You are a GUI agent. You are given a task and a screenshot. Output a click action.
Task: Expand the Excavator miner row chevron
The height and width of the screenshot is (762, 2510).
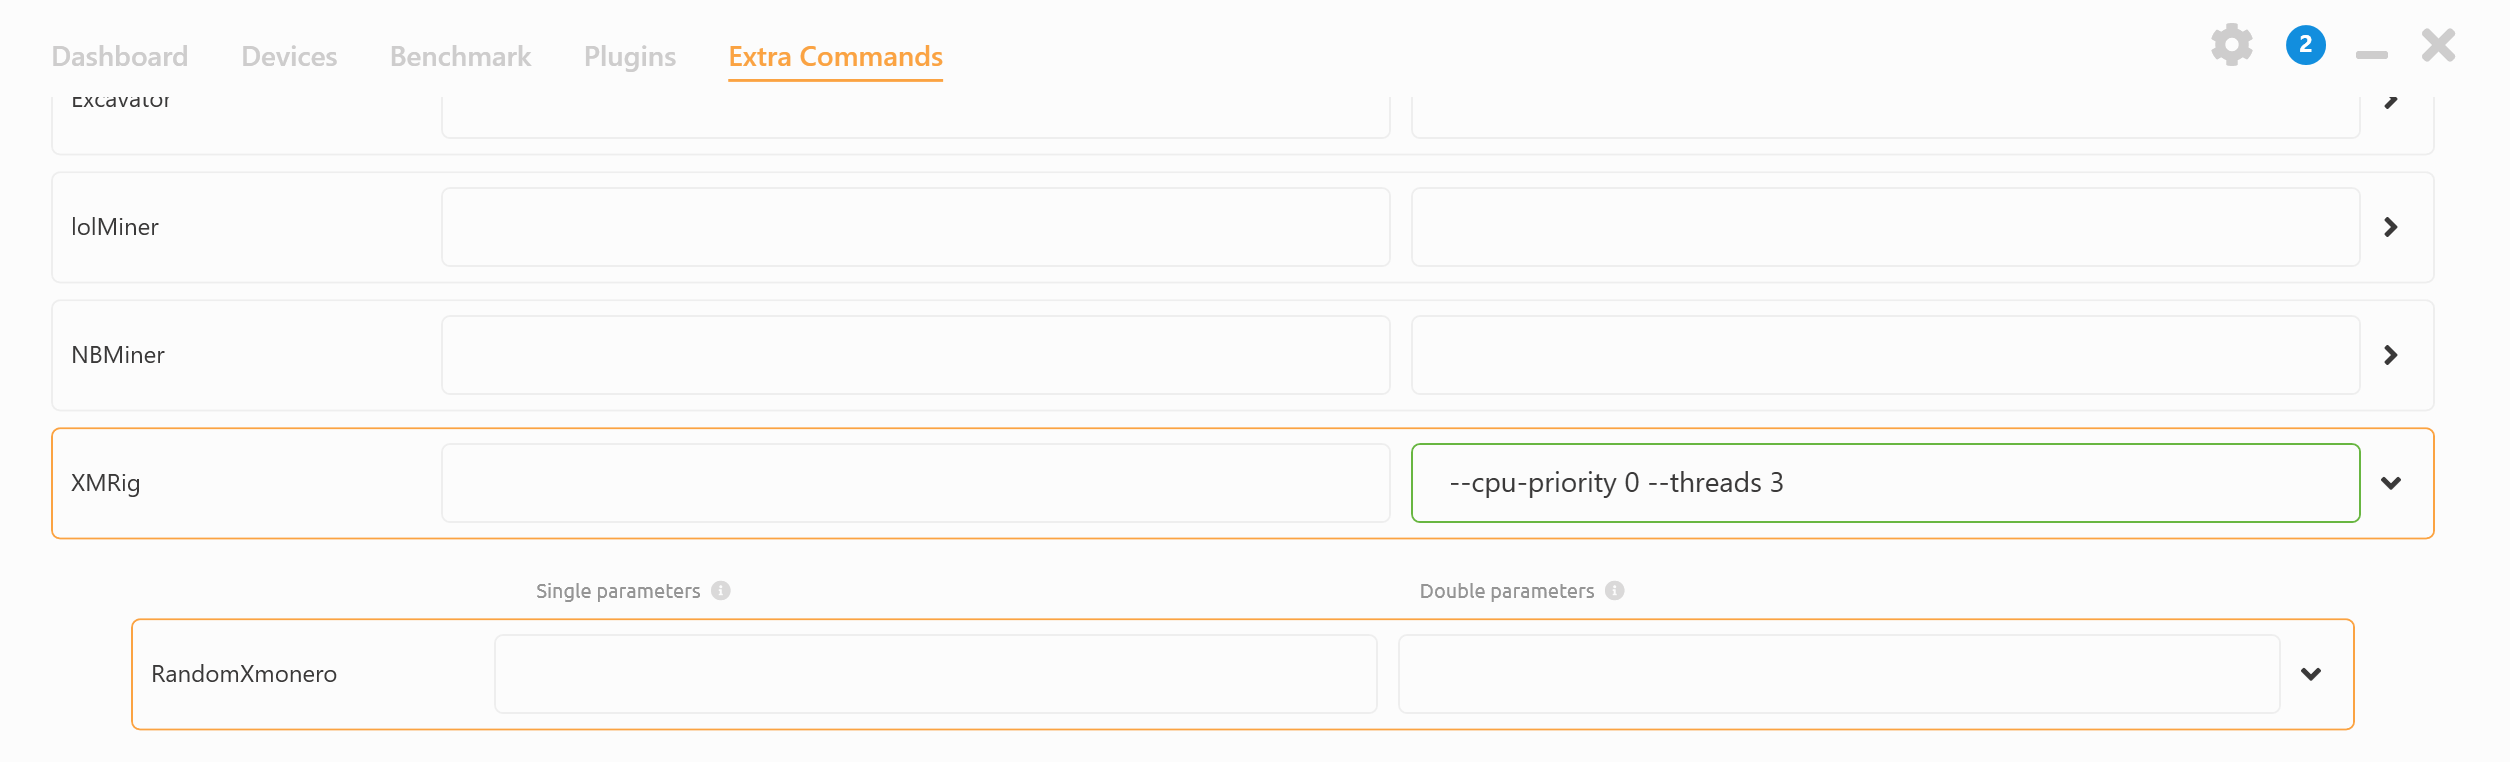point(2391,99)
